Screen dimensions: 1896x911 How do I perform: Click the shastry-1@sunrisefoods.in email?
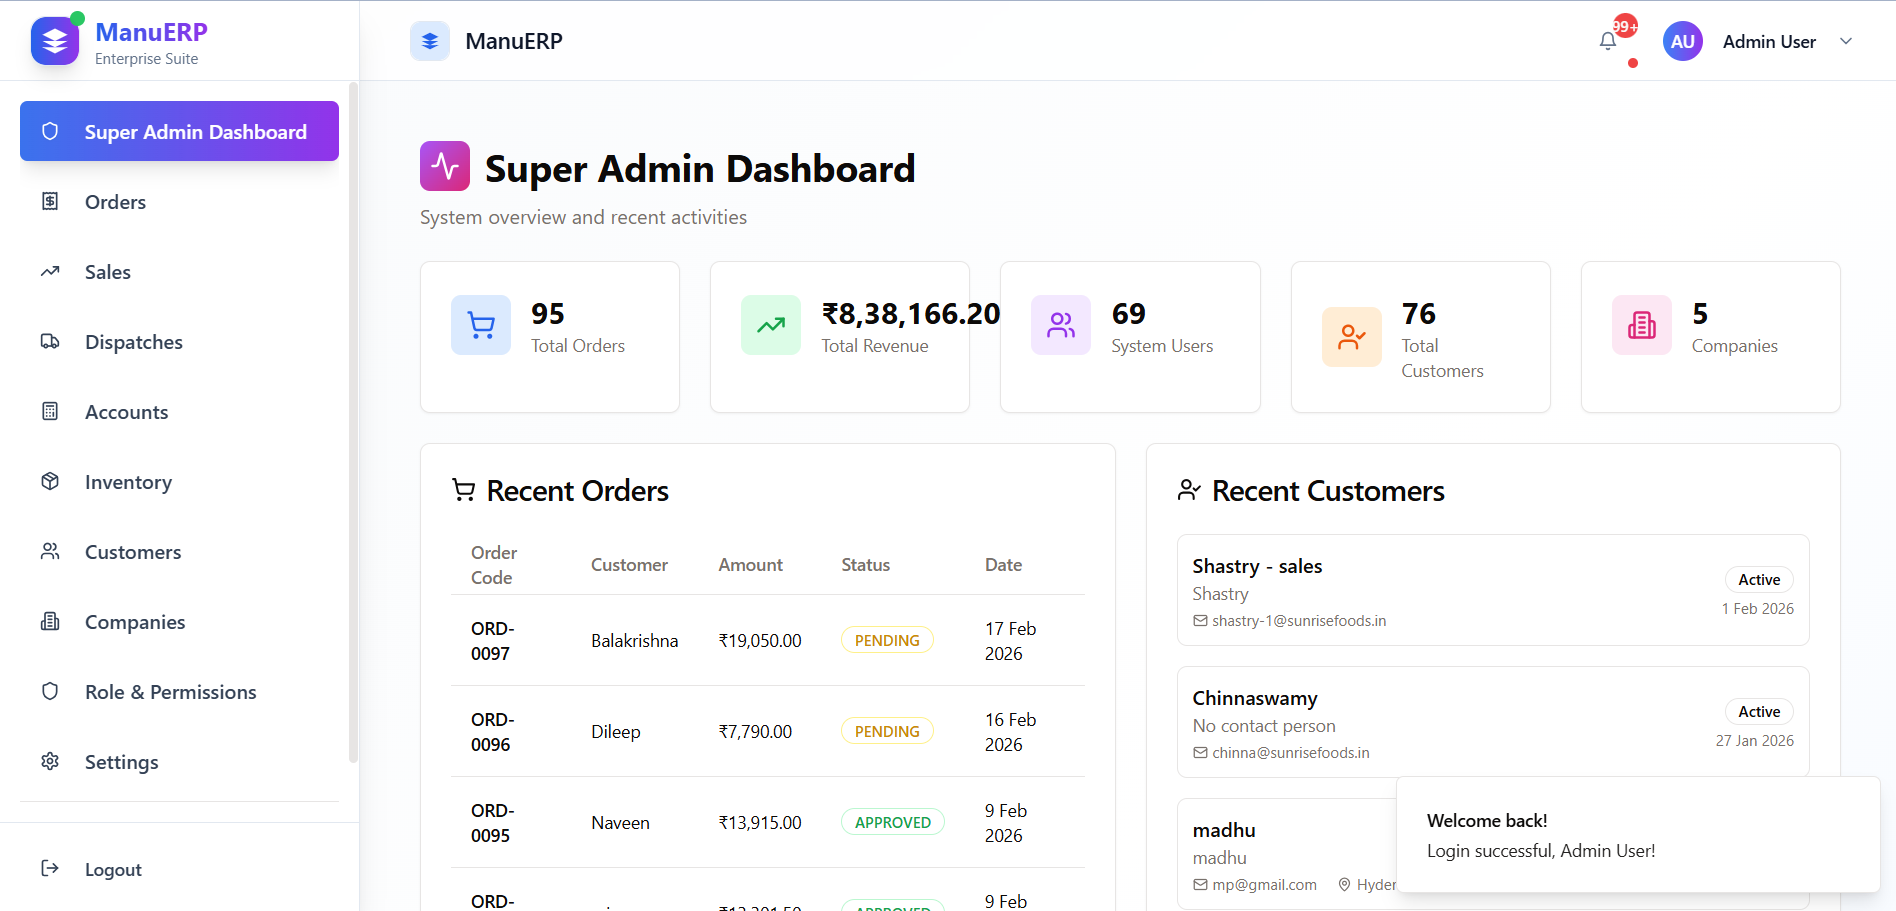[x=1298, y=621]
